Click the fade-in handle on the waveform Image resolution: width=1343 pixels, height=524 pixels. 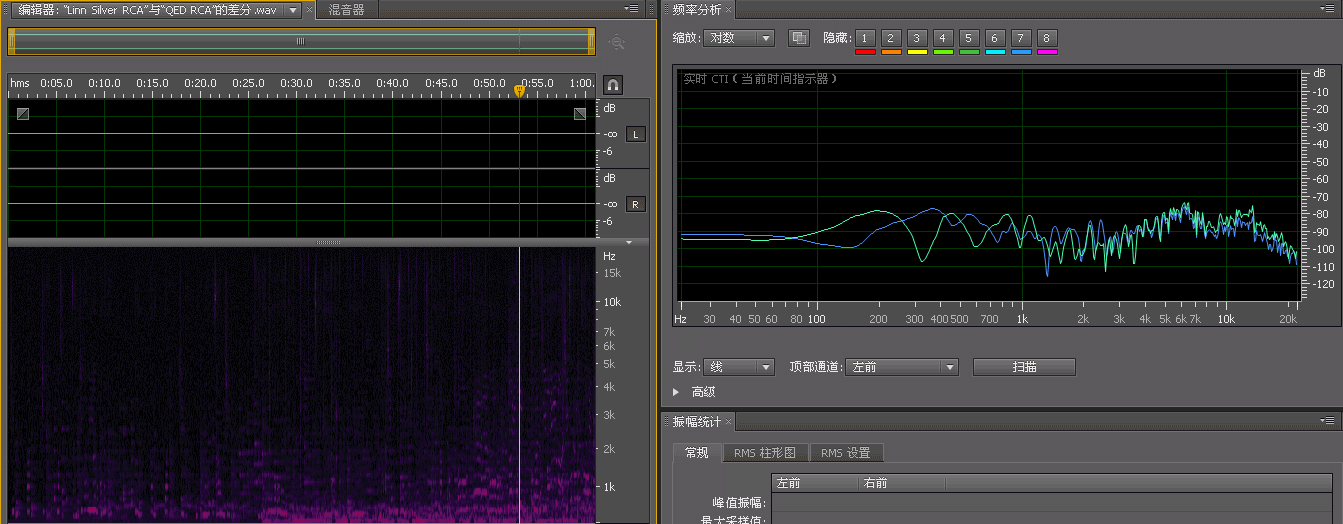click(x=23, y=114)
